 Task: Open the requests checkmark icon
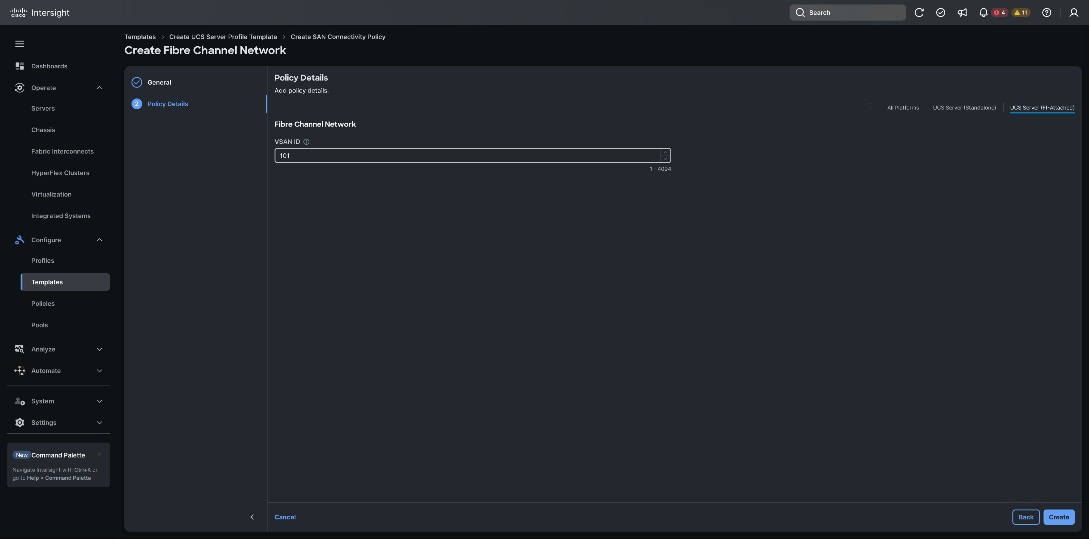point(940,13)
